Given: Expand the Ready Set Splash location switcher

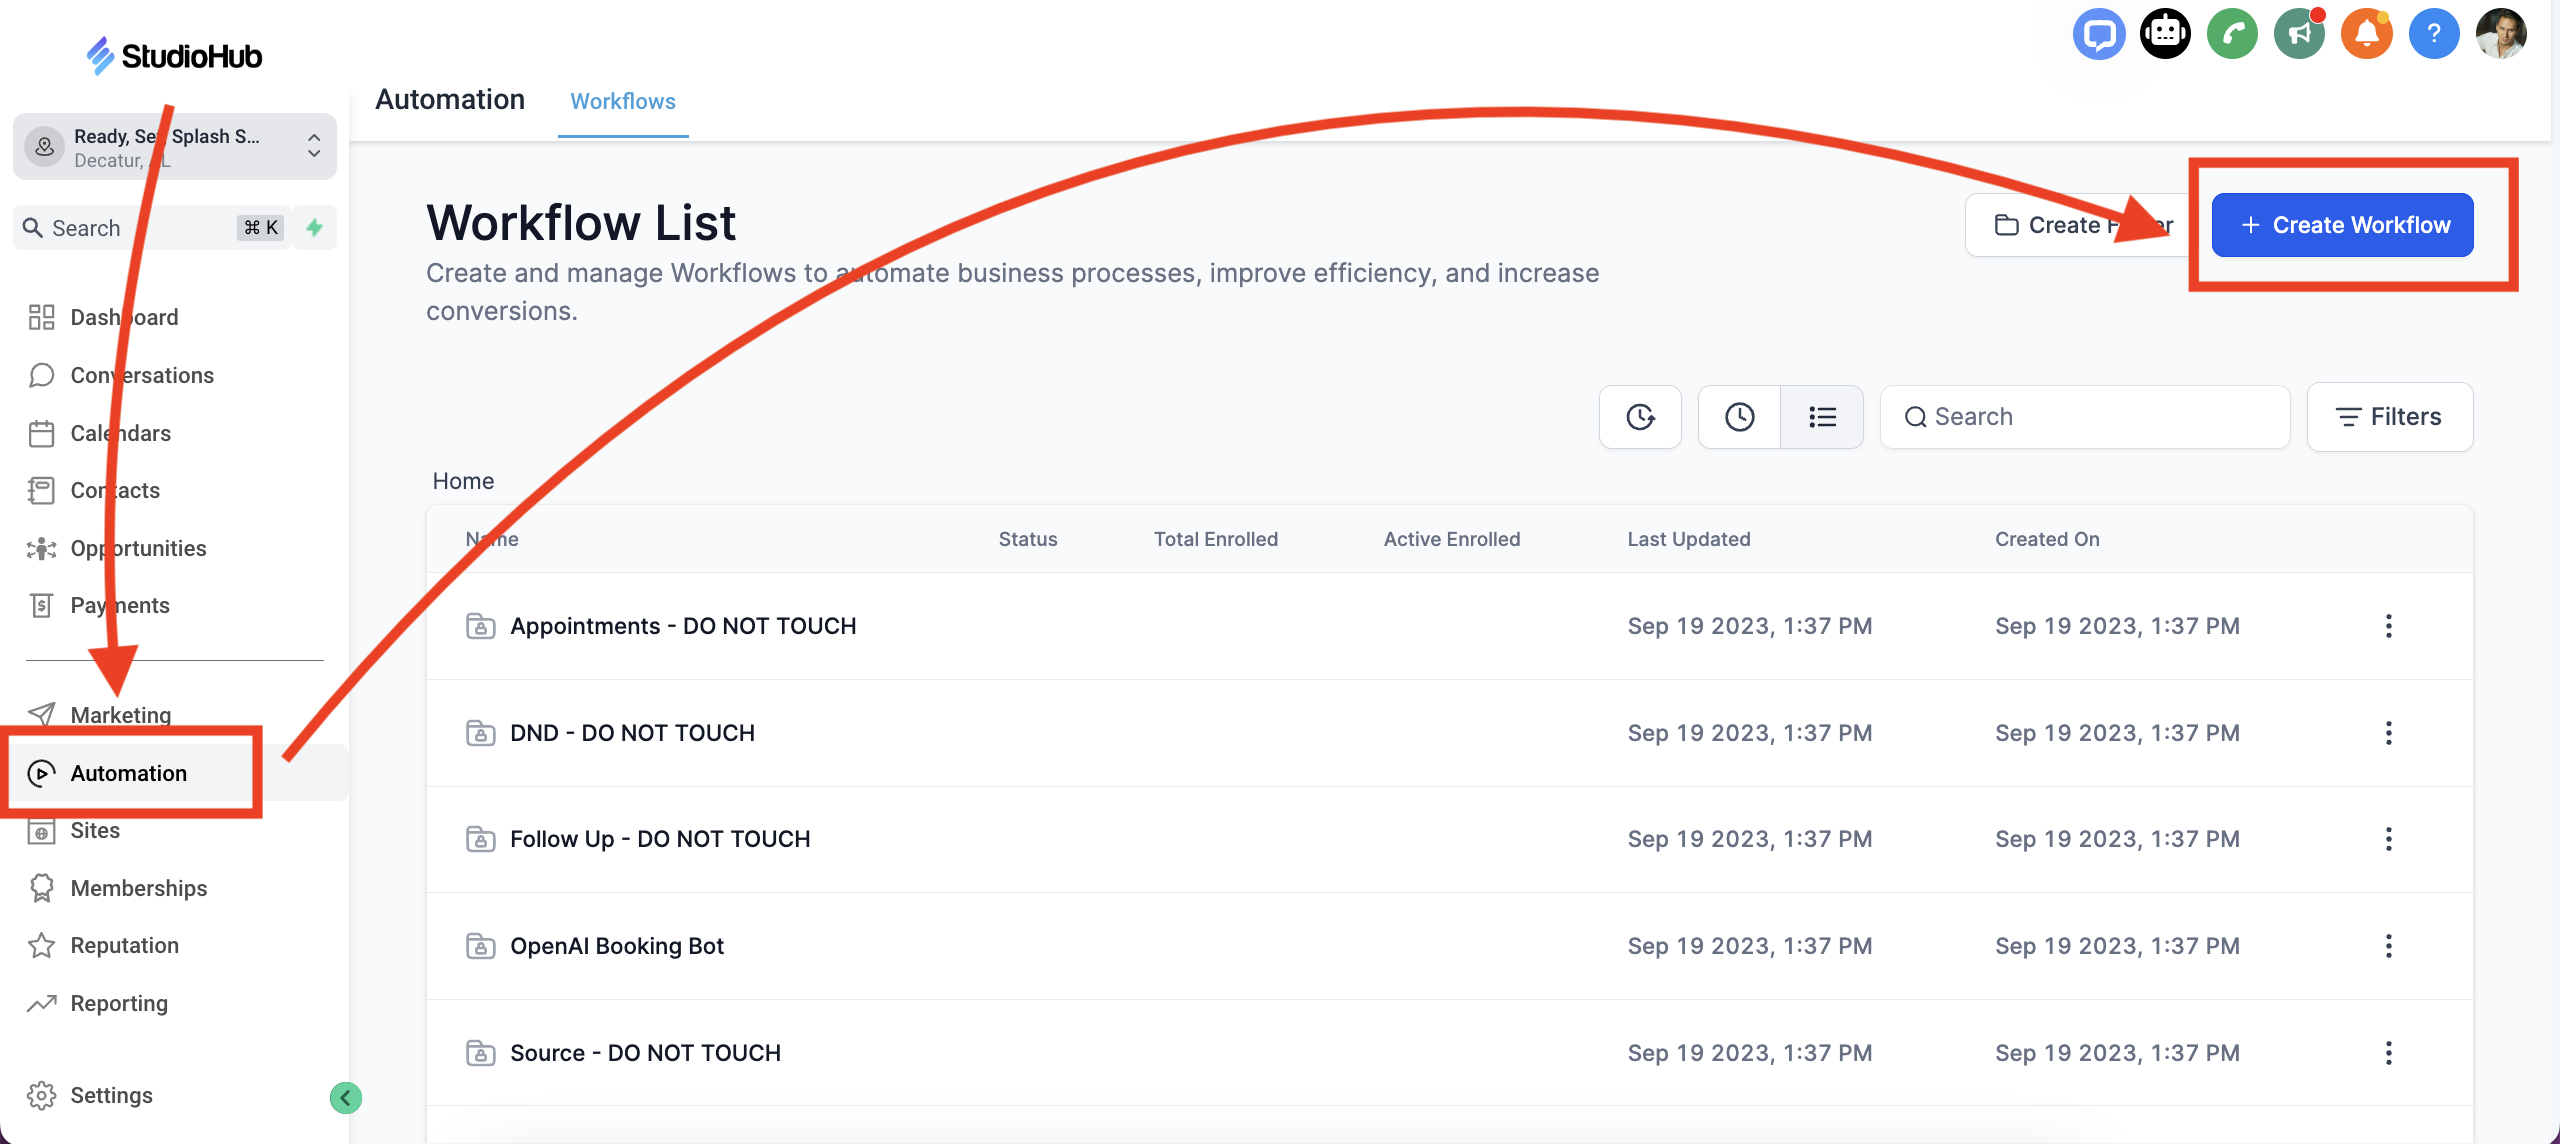Looking at the screenshot, I should click(x=175, y=147).
